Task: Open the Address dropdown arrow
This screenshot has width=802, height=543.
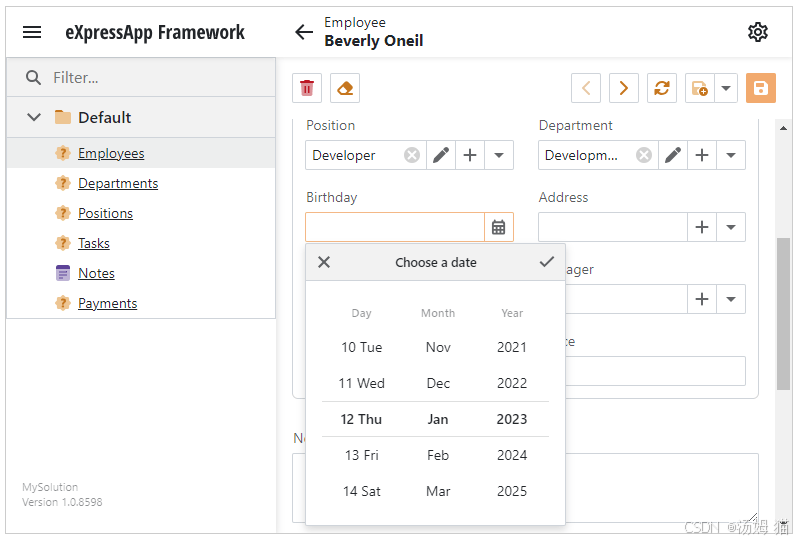Action: pyautogui.click(x=731, y=227)
